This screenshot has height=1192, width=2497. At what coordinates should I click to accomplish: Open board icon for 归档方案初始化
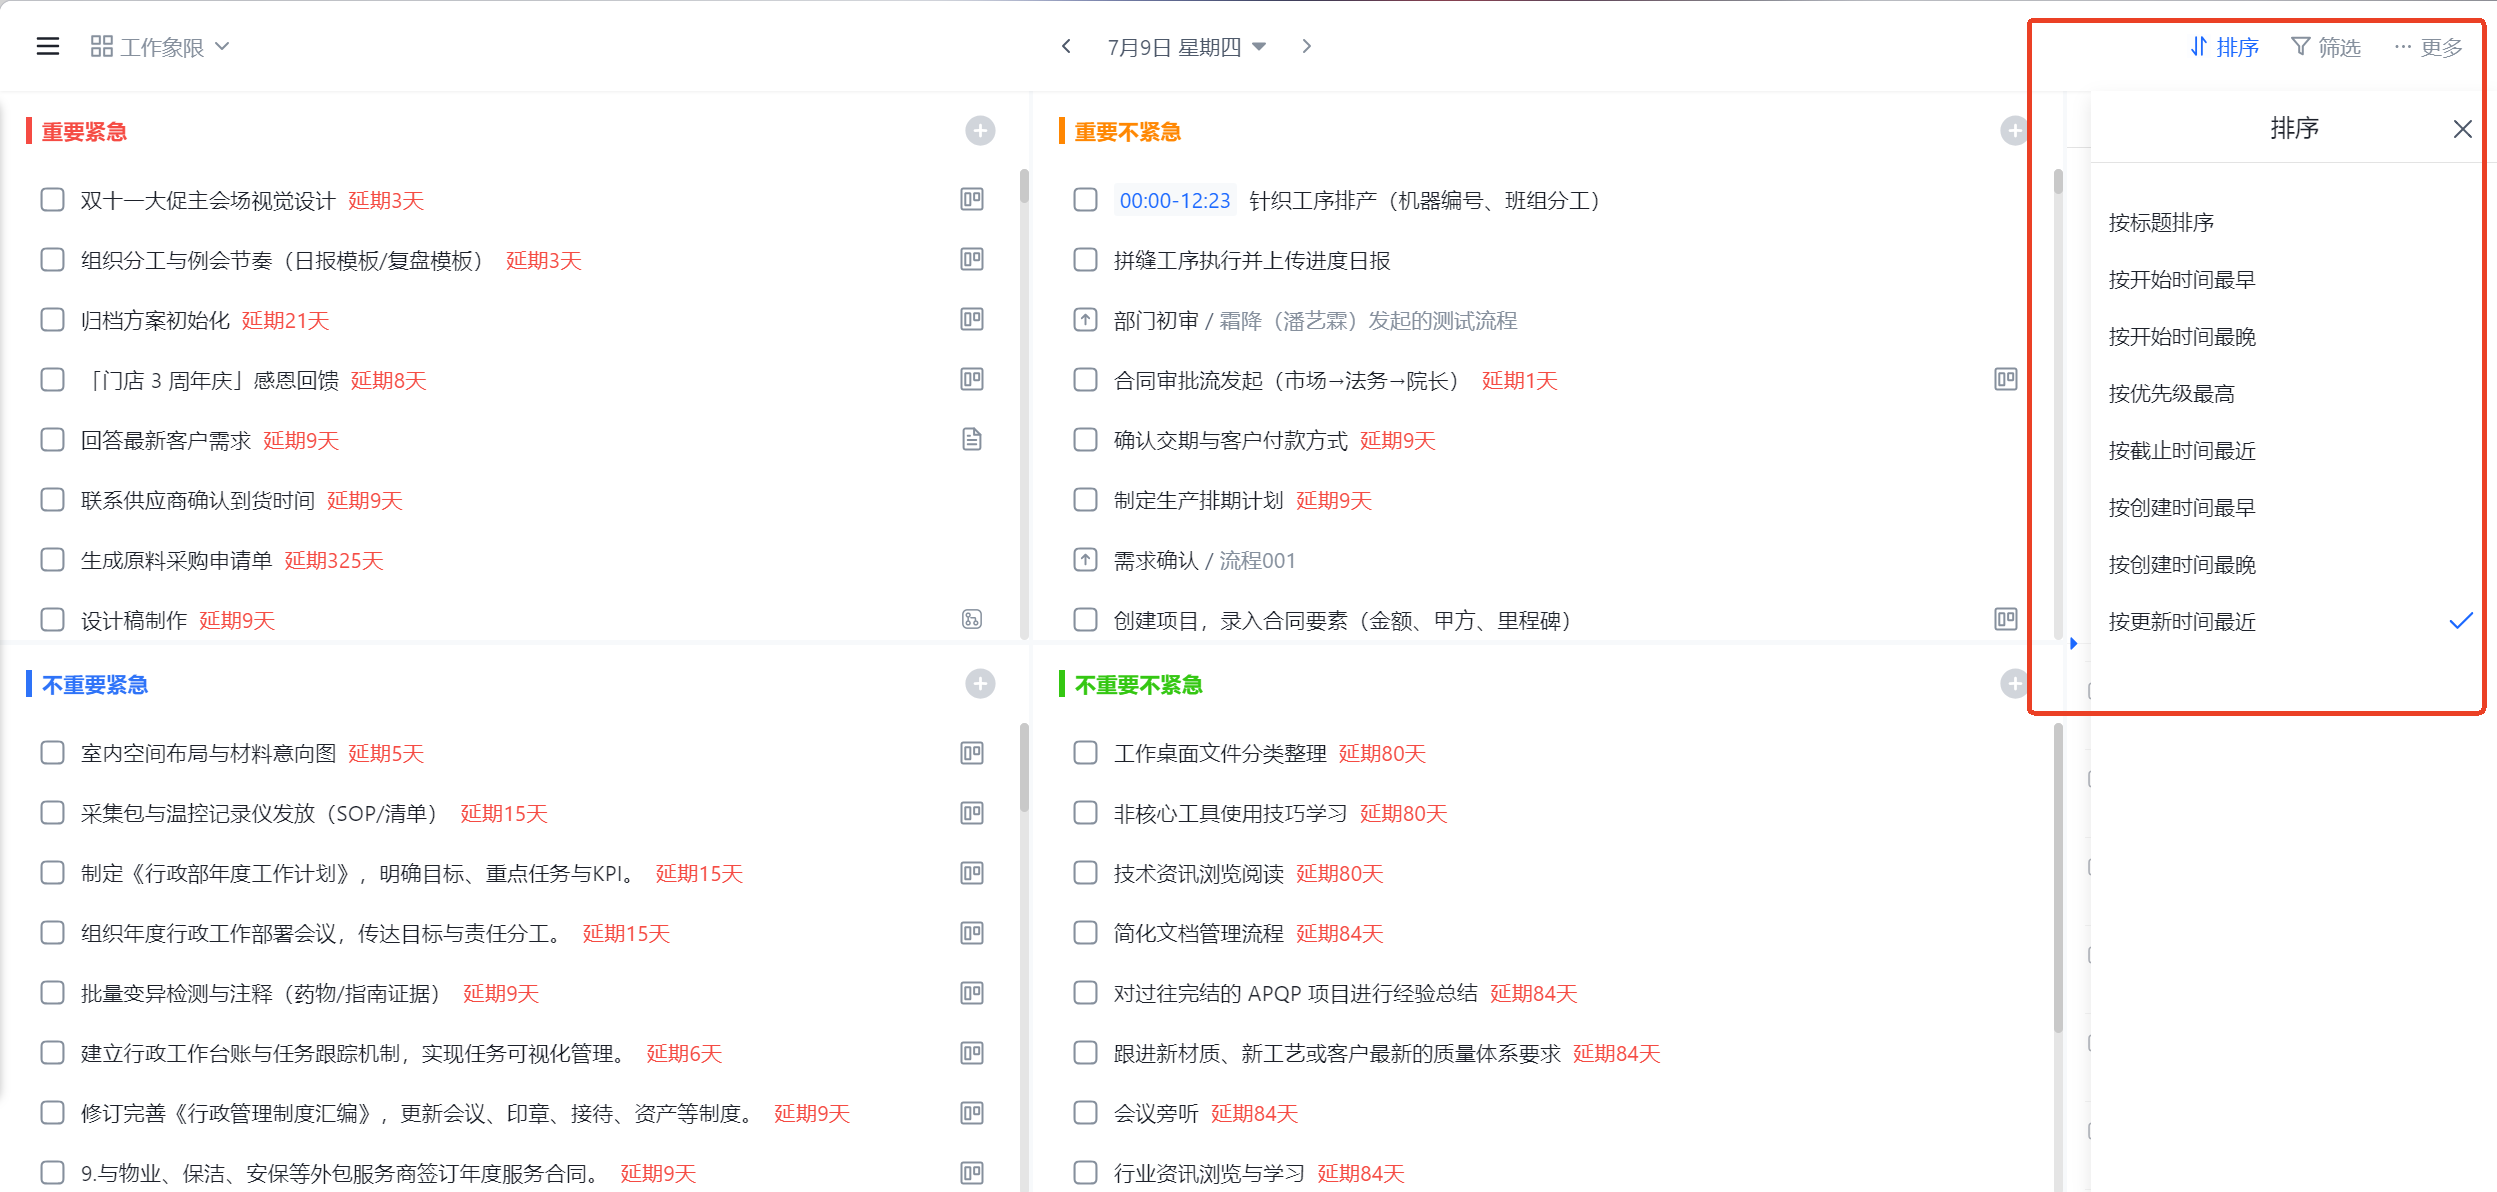[x=972, y=320]
